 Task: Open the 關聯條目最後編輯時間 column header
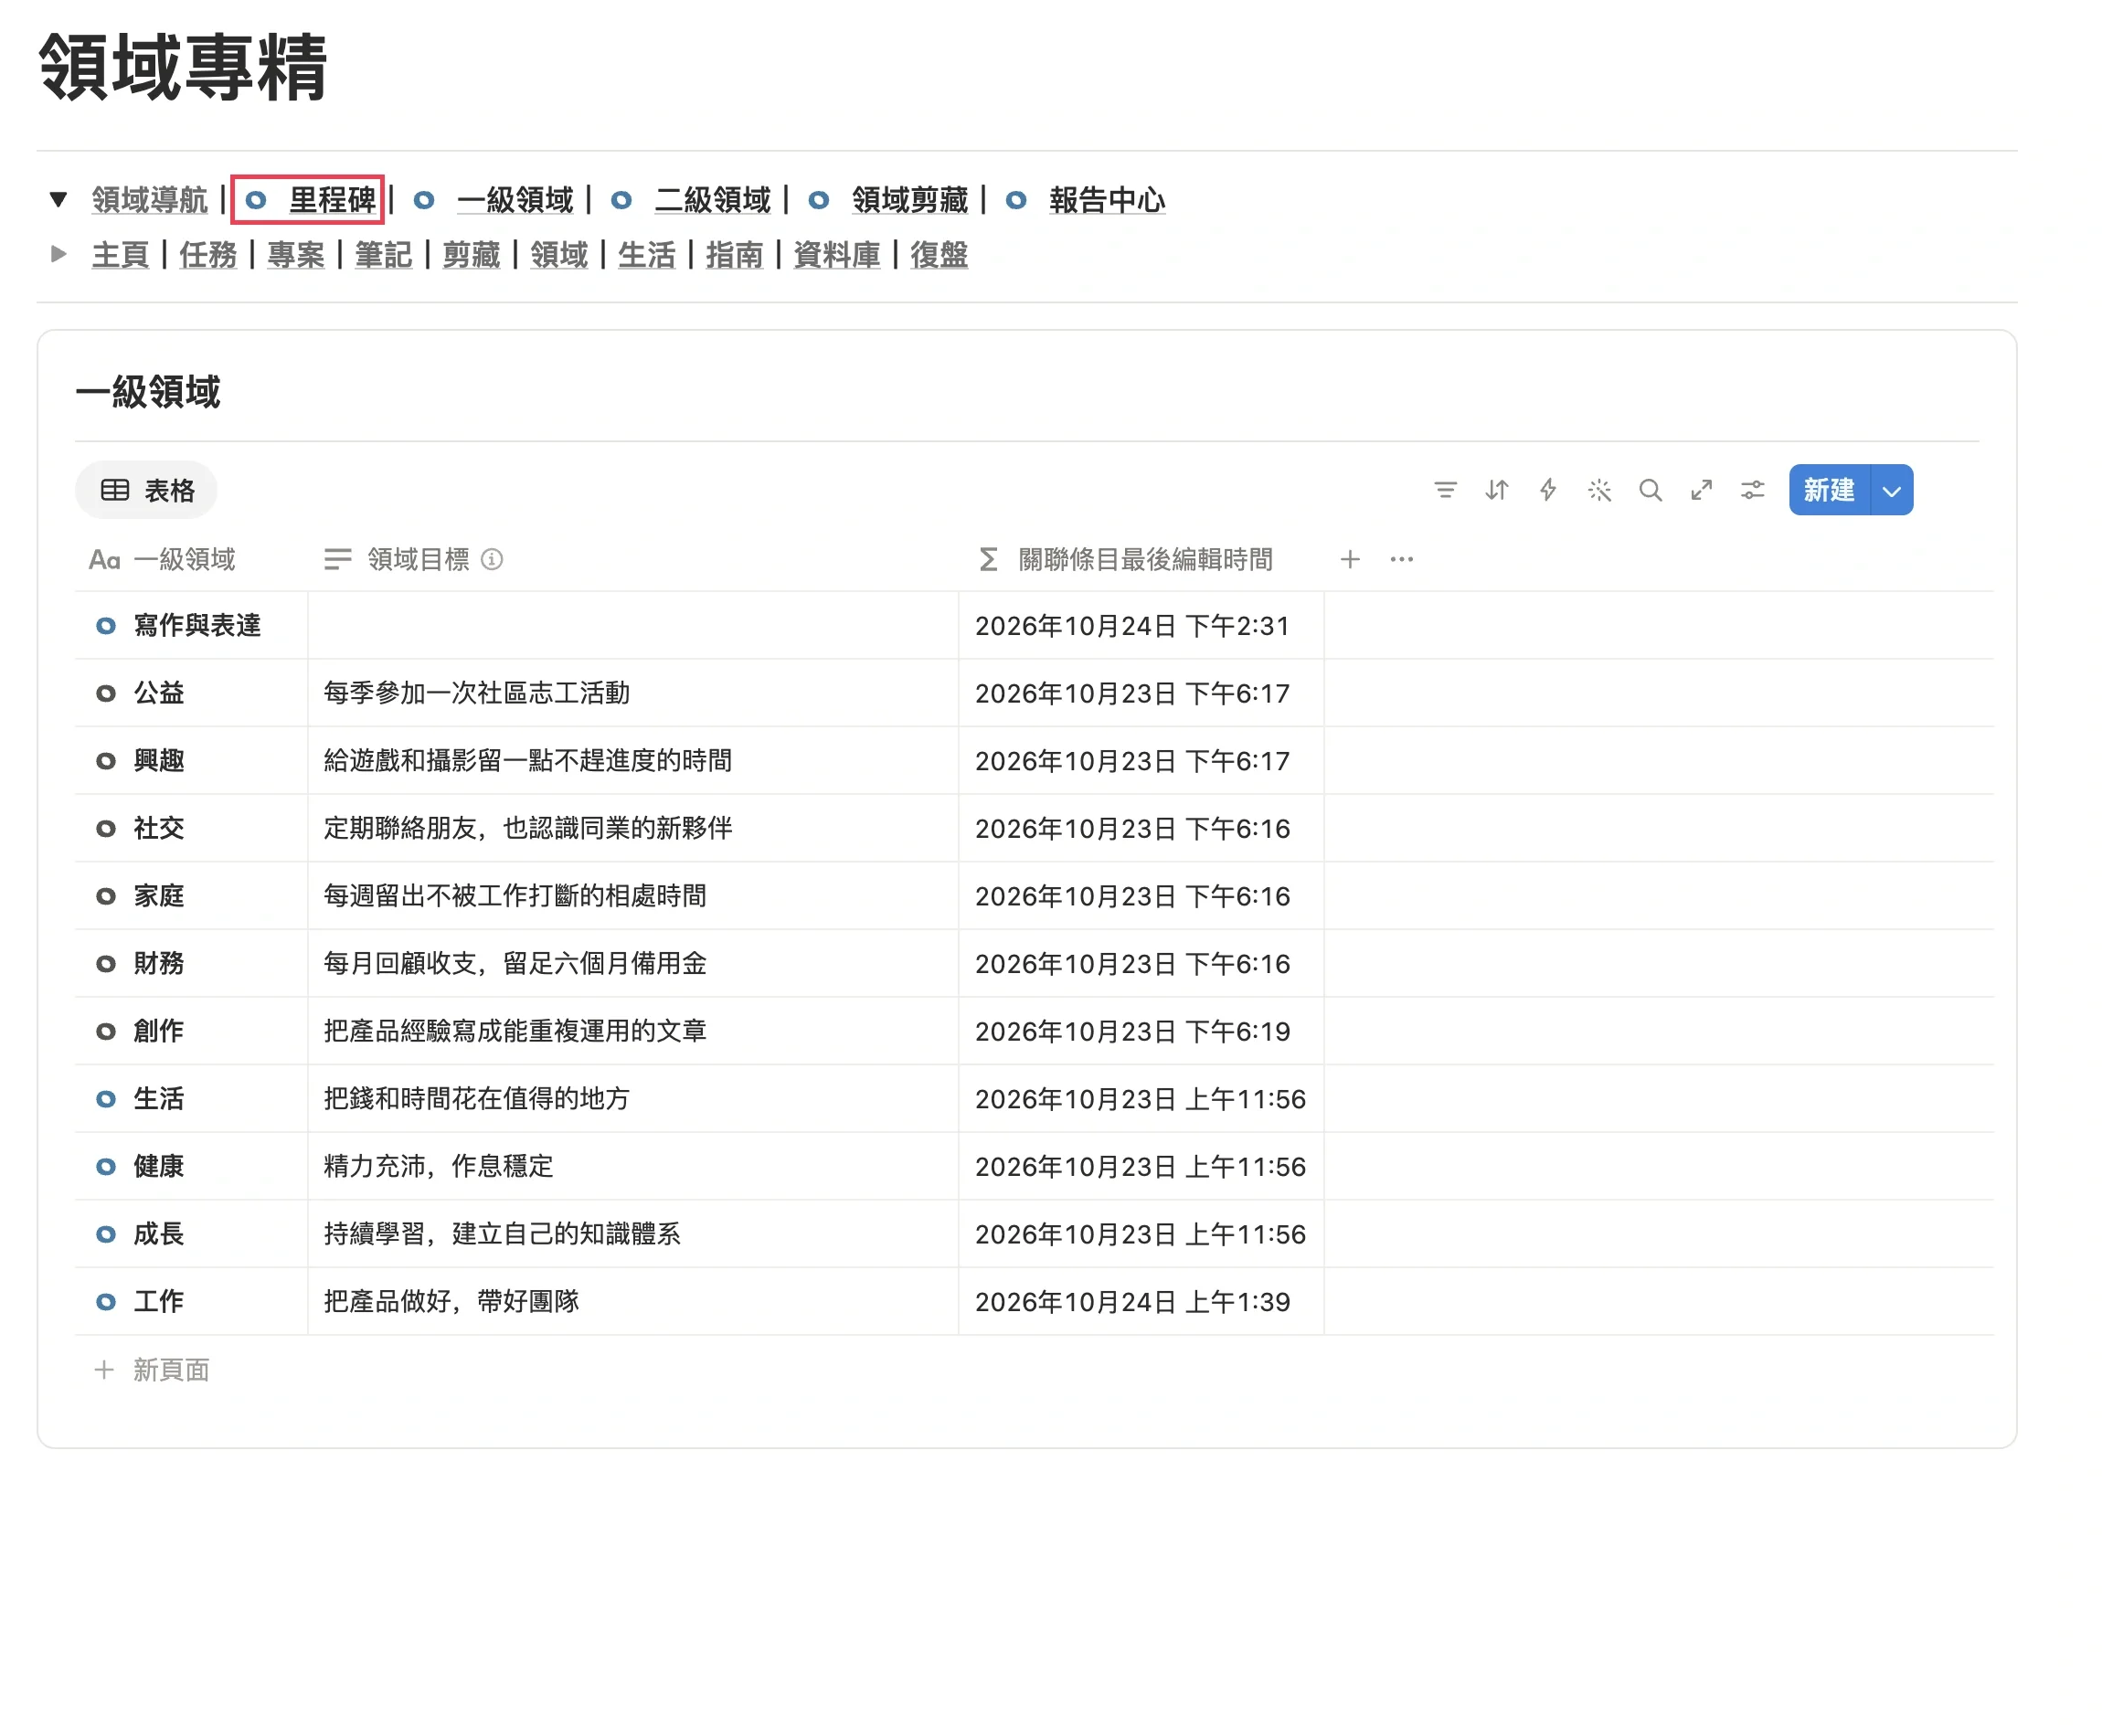1126,559
